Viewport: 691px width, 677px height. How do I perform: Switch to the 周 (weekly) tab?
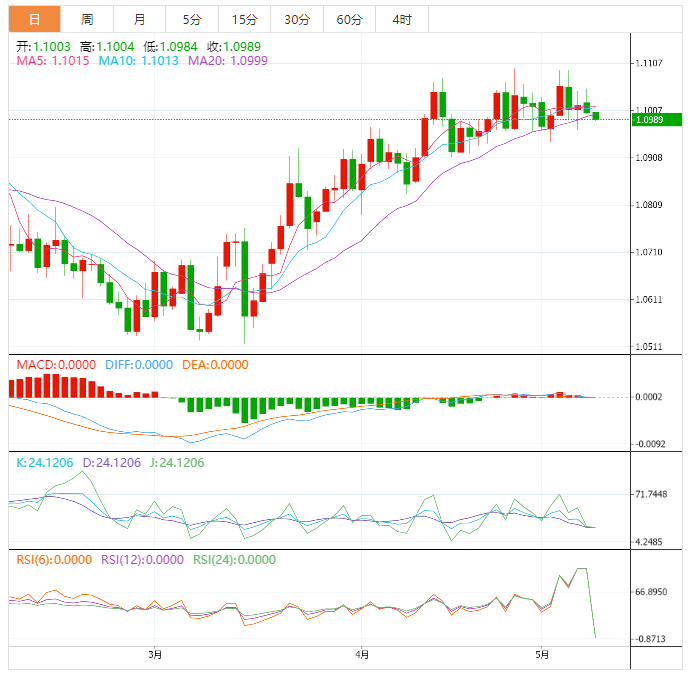87,19
